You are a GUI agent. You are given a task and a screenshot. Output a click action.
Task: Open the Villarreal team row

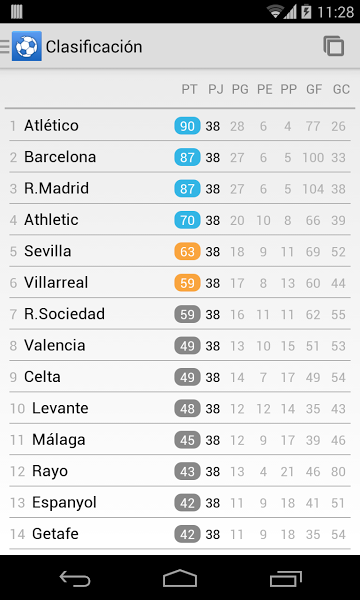(180, 282)
